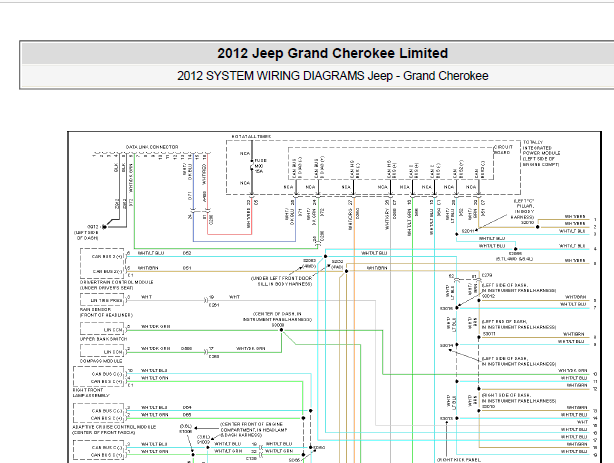Click the ADAPTIVE CRUISE CONTROL MODULE label
This screenshot has width=614, height=463.
click(x=114, y=427)
